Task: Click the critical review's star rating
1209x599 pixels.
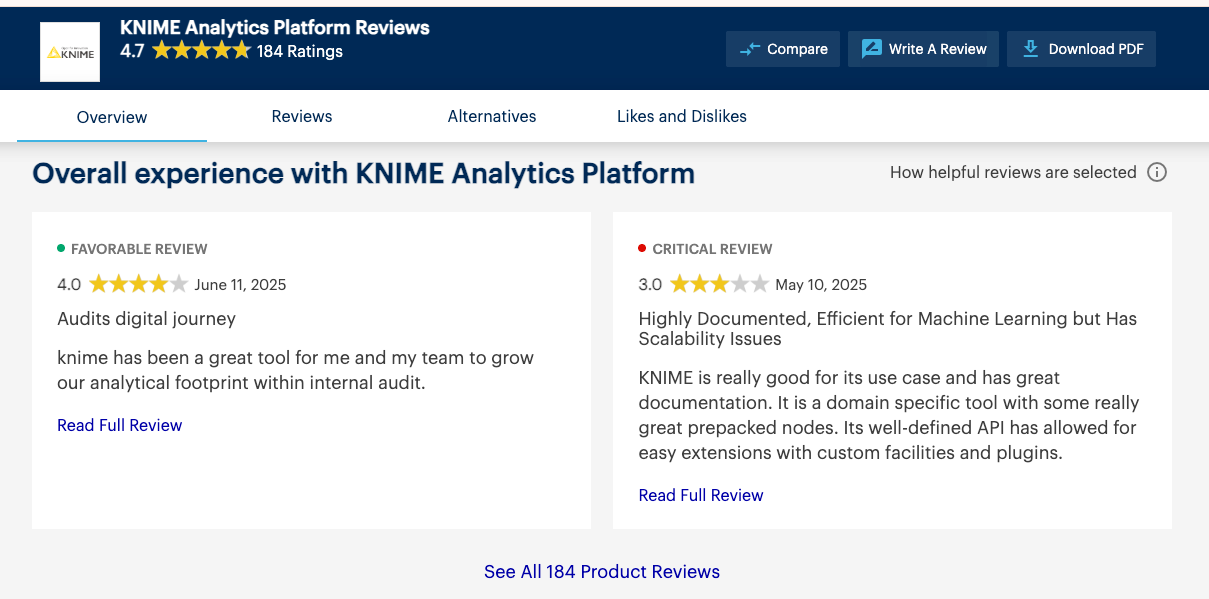Action: (x=719, y=284)
